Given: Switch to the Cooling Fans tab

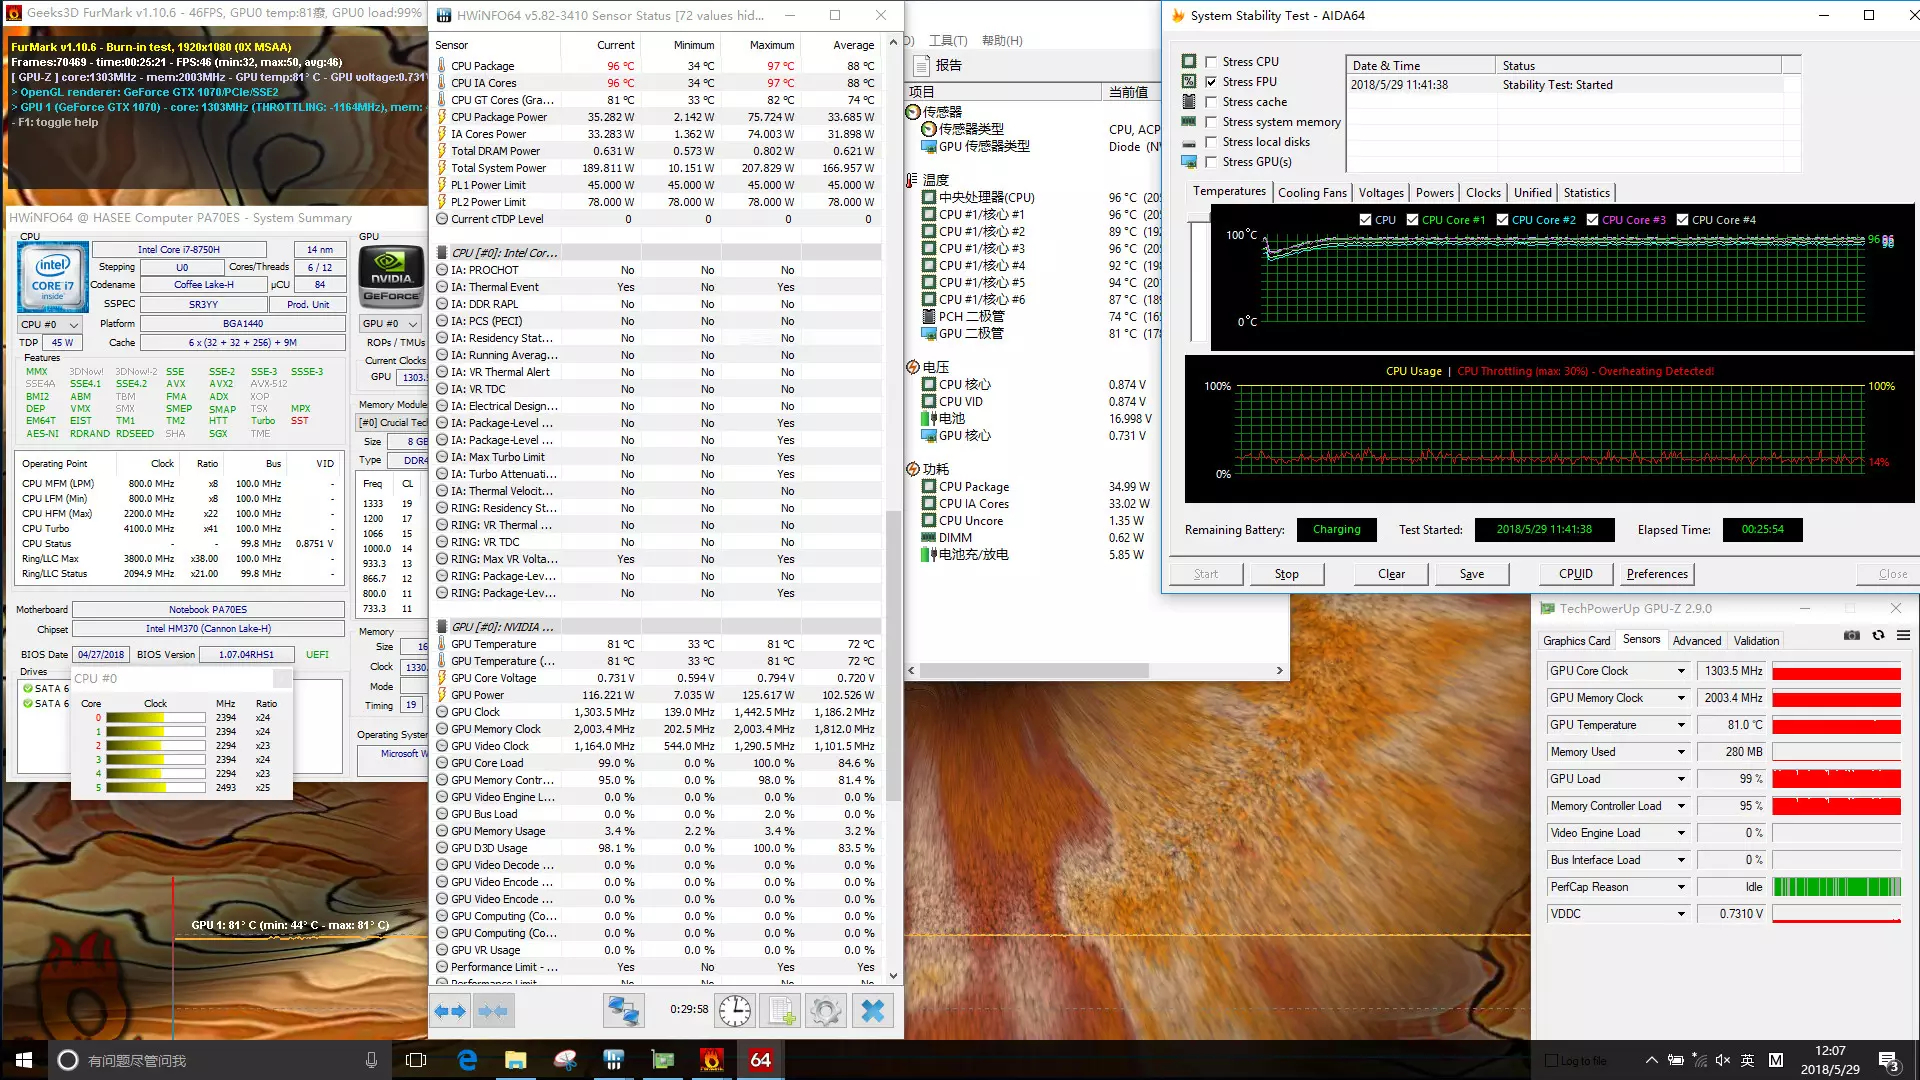Looking at the screenshot, I should (1311, 193).
